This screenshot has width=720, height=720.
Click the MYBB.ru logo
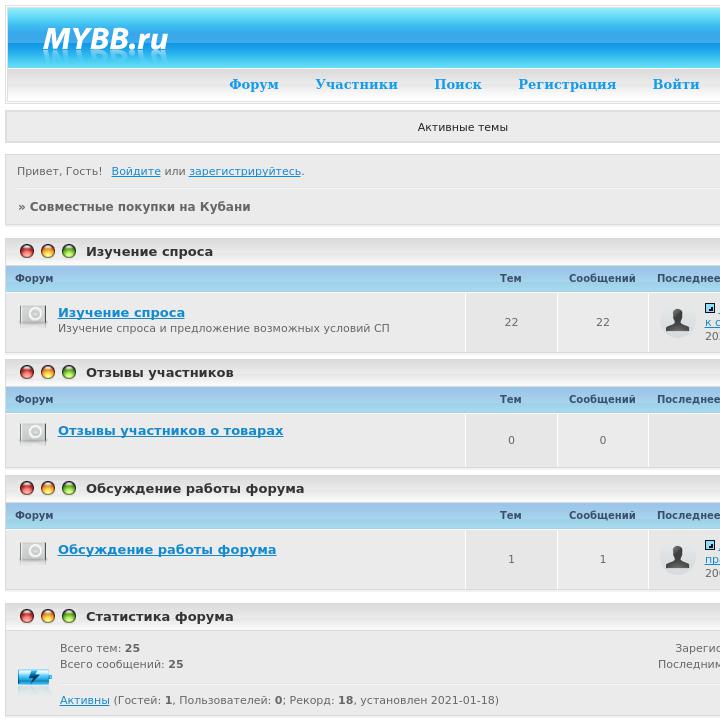(x=106, y=39)
